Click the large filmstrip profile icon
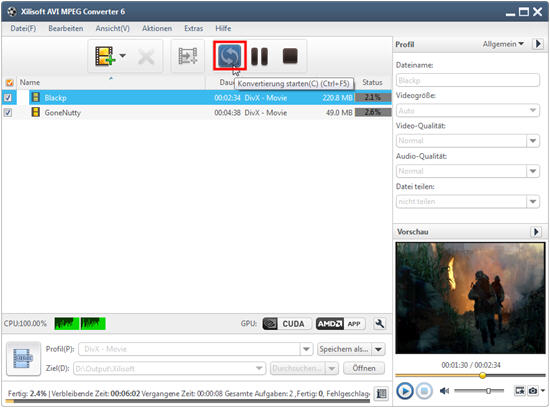This screenshot has height=408, width=550. pos(23,359)
